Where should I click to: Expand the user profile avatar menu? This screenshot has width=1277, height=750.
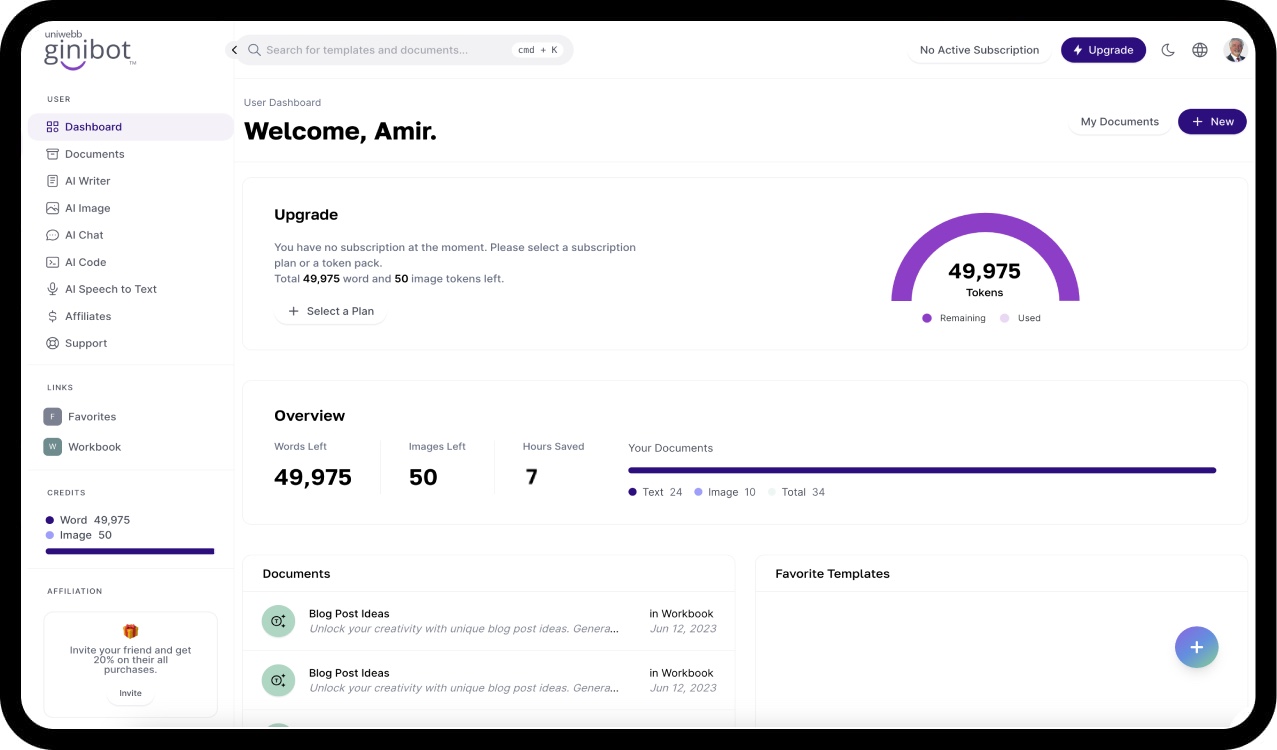point(1235,49)
